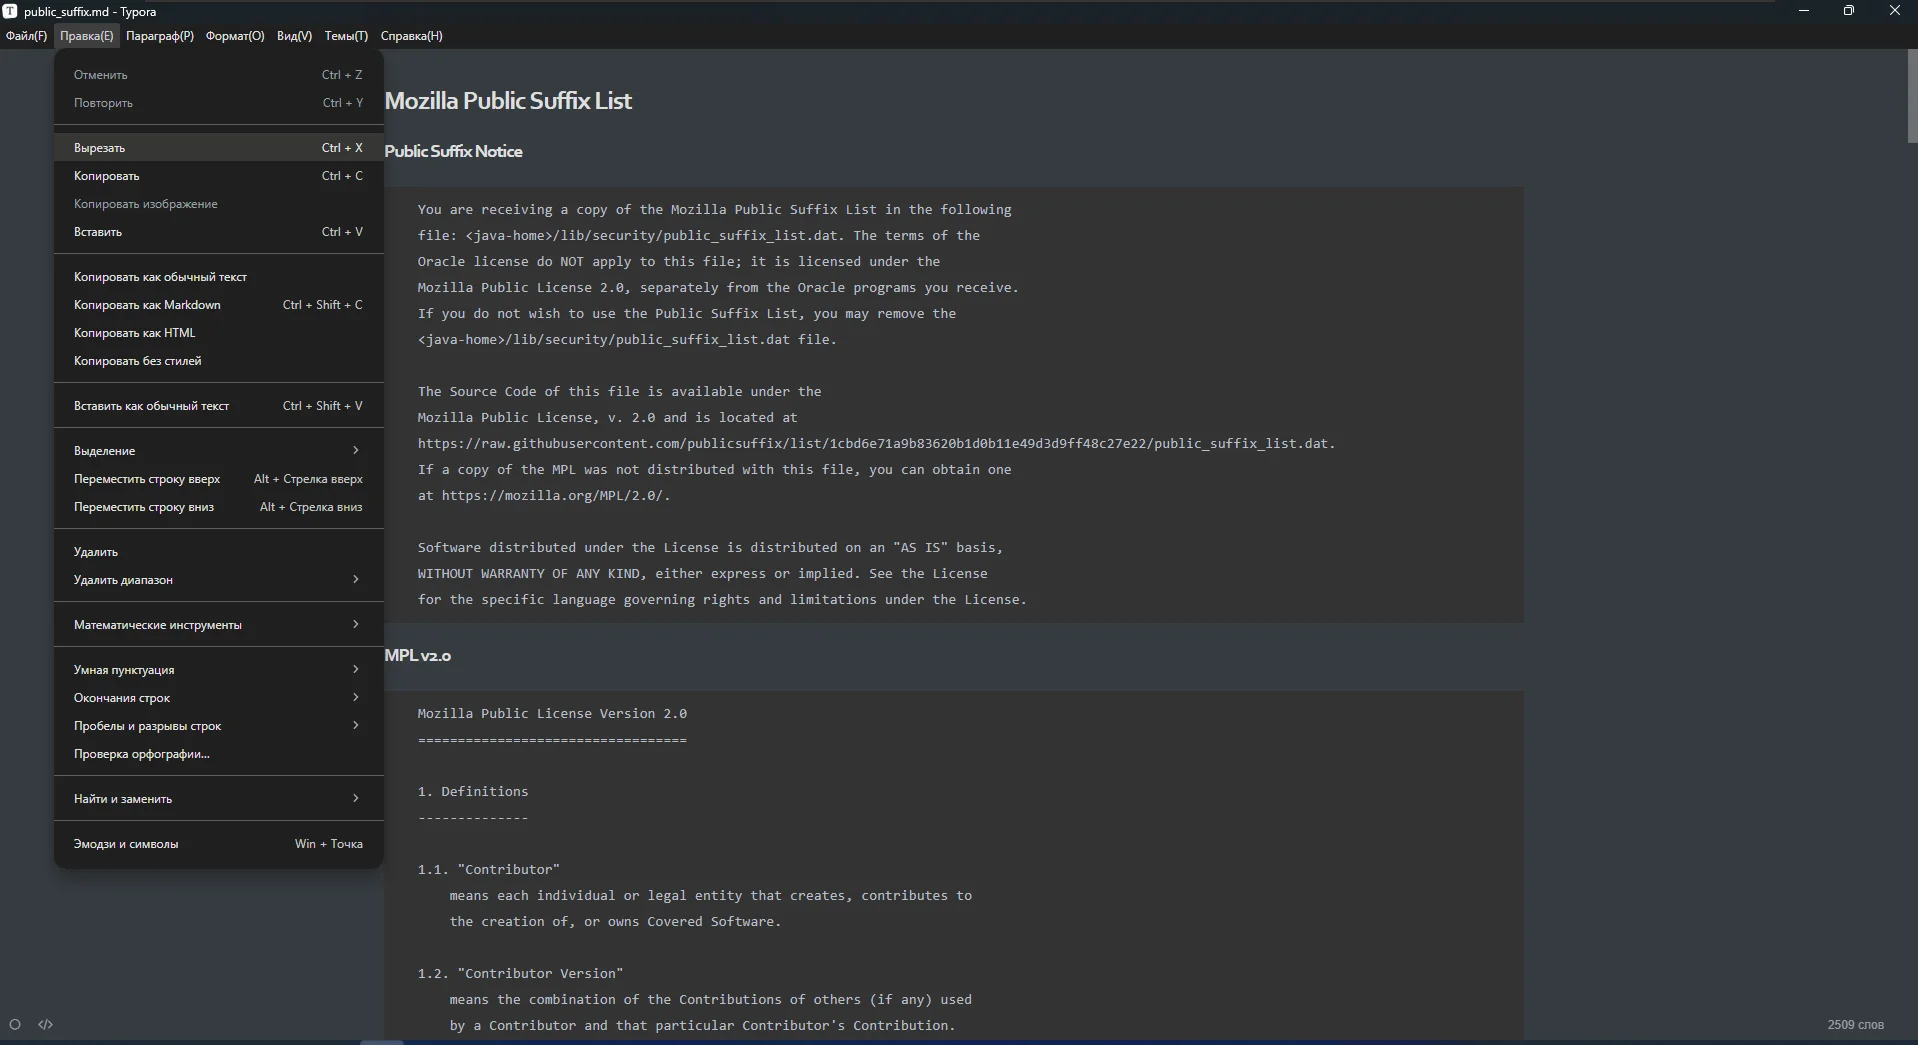Toggle source code mode icon
Image resolution: width=1918 pixels, height=1045 pixels.
click(x=46, y=1024)
